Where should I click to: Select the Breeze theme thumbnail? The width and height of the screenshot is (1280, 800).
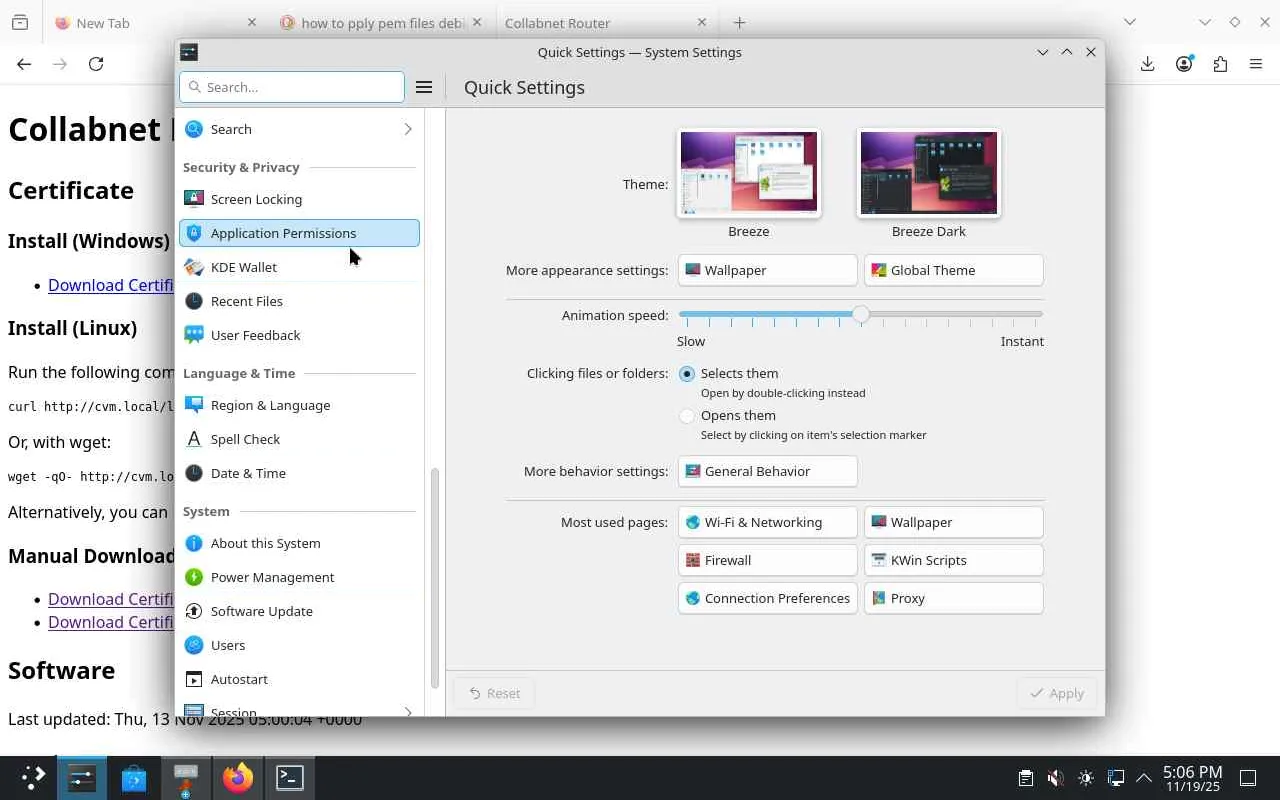(x=749, y=173)
